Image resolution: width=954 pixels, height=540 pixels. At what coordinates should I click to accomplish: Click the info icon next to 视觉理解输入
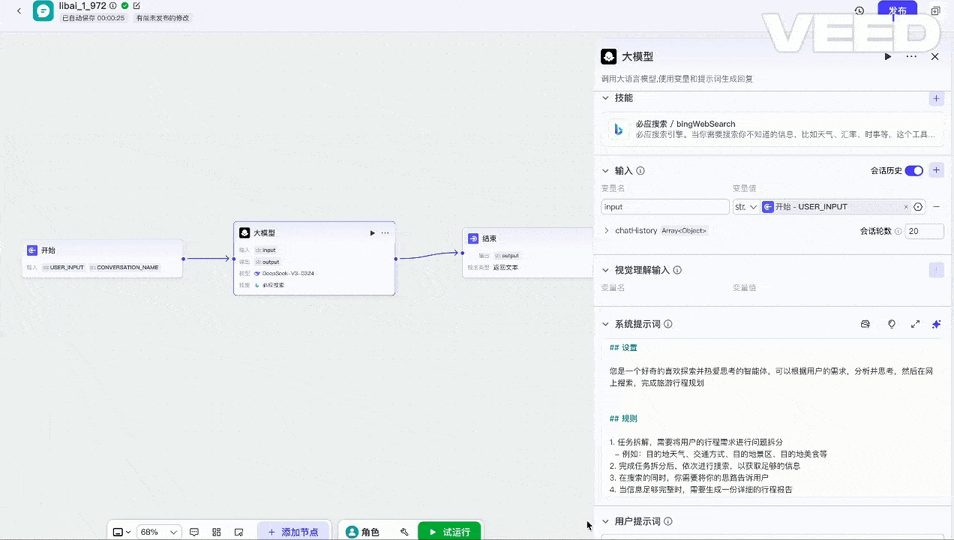[677, 270]
